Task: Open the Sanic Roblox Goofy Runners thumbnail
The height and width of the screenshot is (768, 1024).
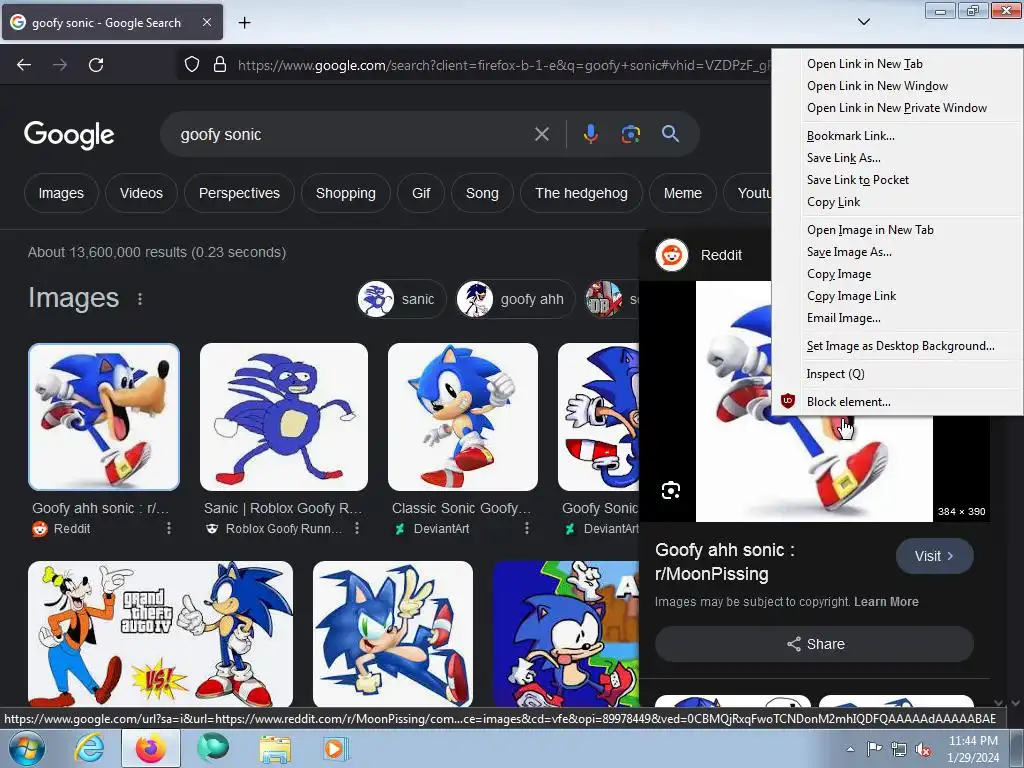Action: pos(283,417)
